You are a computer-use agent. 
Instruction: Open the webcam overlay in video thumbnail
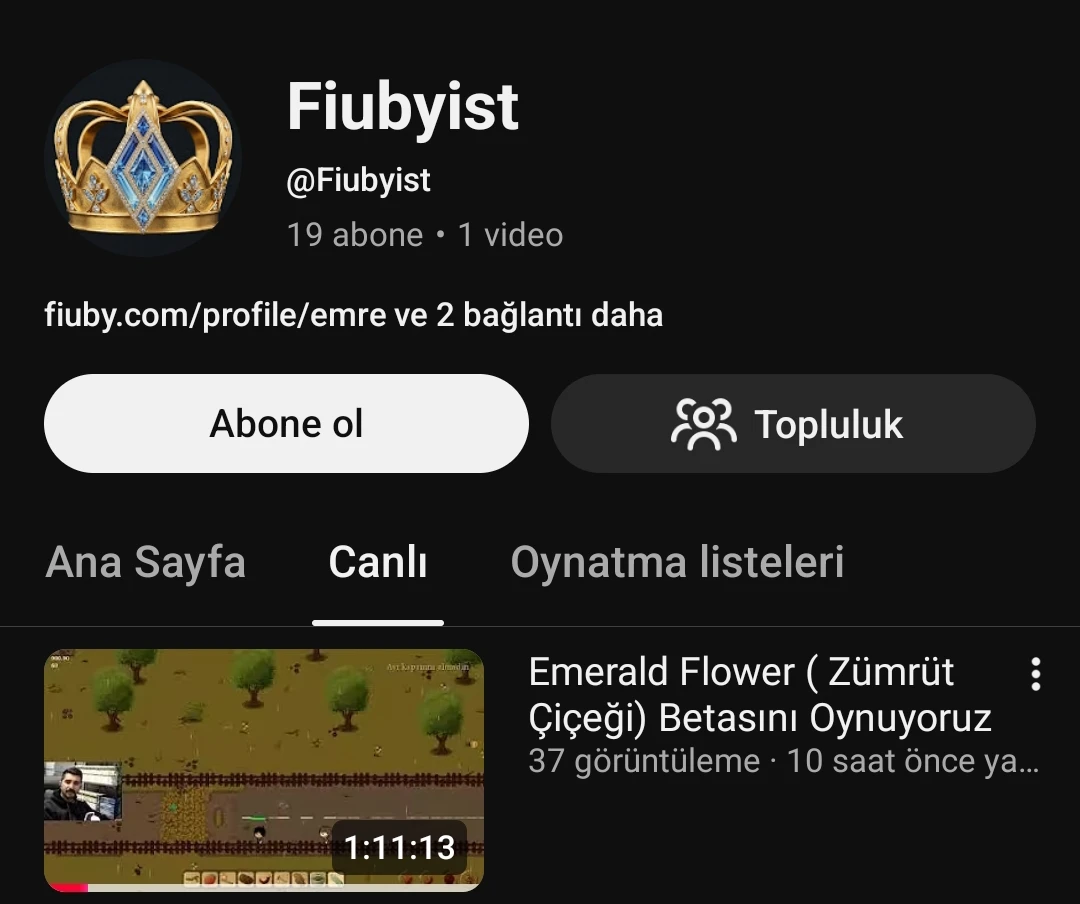coord(83,792)
